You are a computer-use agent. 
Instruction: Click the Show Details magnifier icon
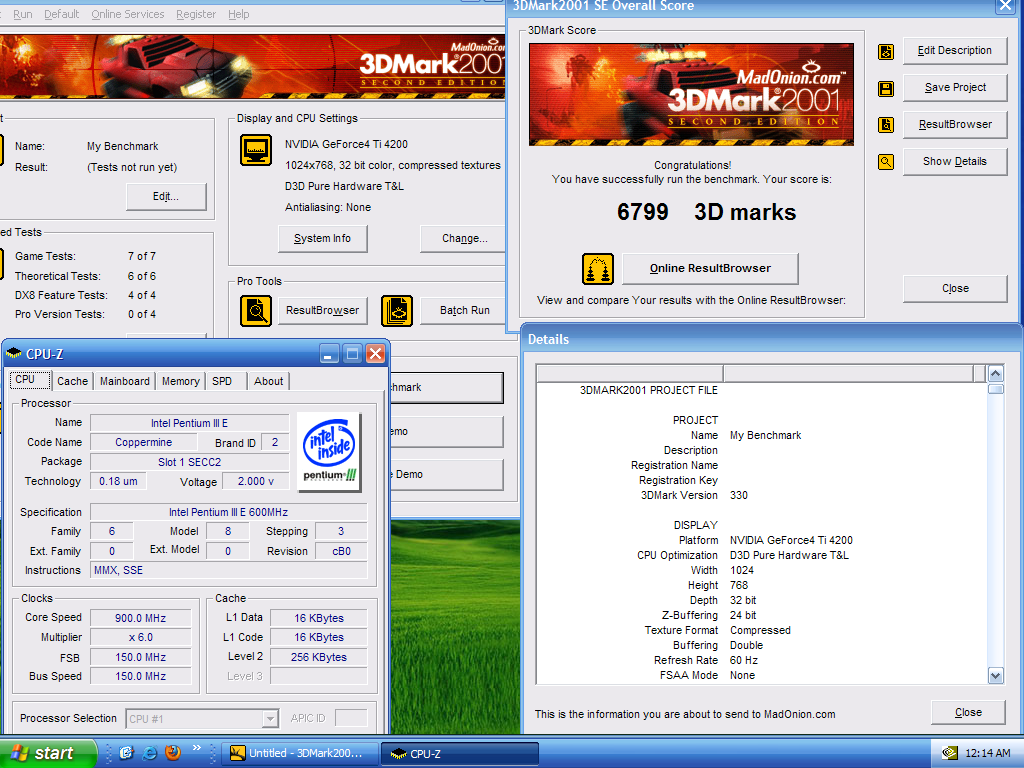886,161
